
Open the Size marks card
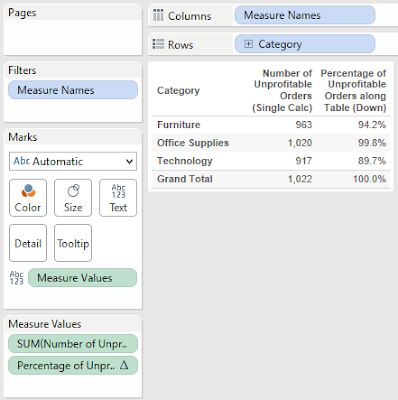point(73,198)
